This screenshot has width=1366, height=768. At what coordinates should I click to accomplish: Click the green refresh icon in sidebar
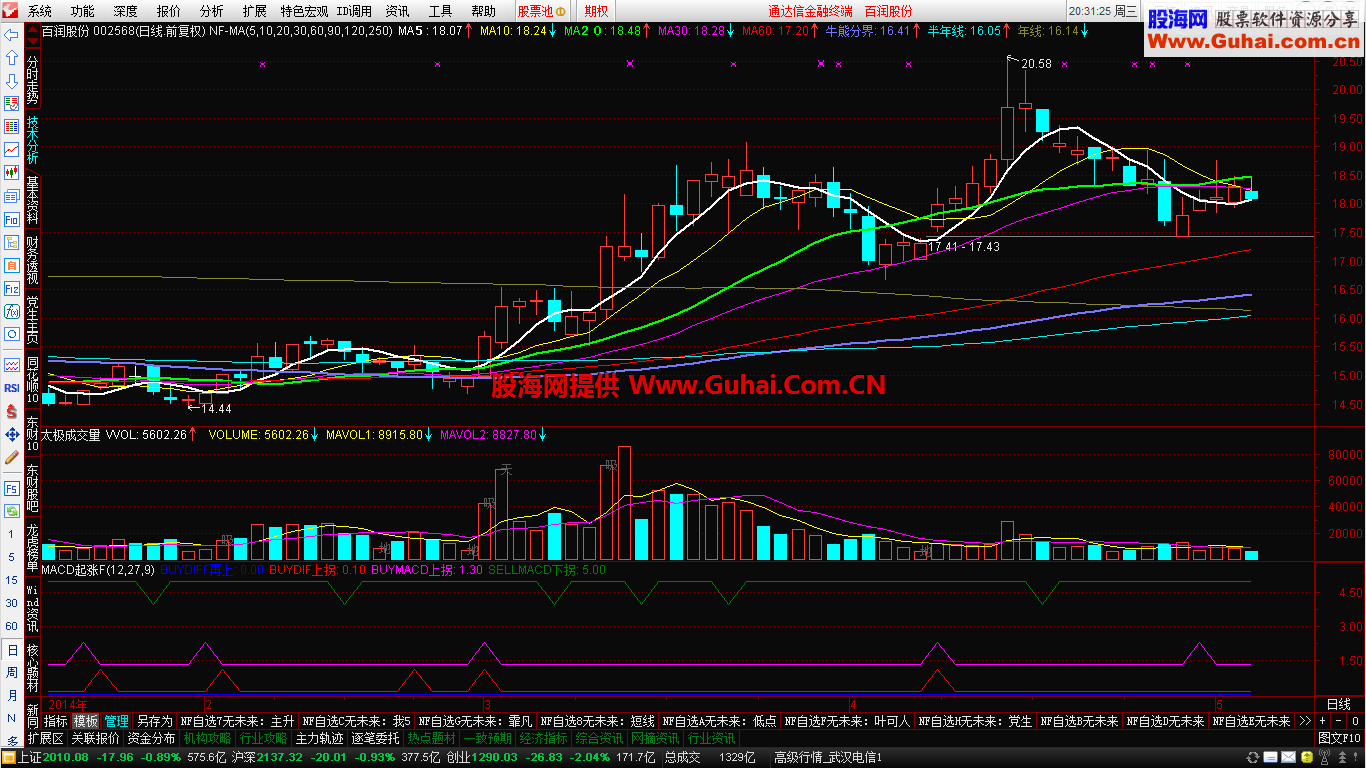pyautogui.click(x=11, y=512)
